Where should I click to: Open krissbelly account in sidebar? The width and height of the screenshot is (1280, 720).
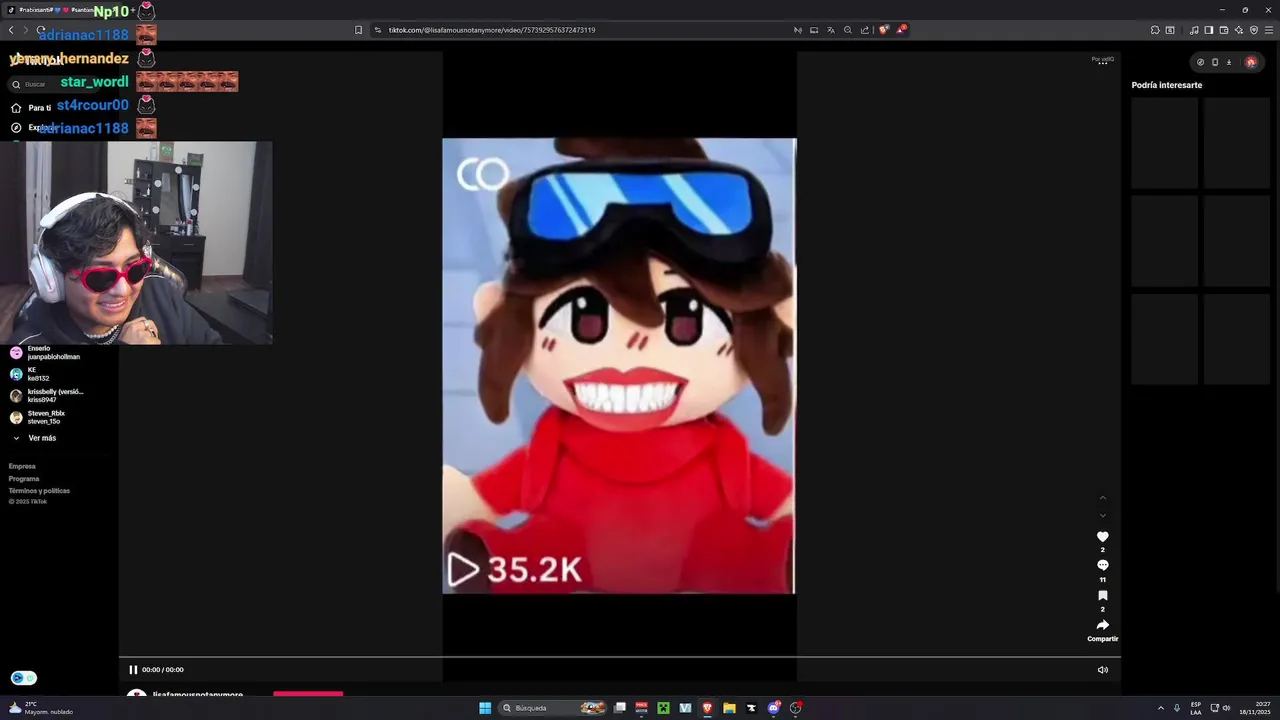(46, 395)
